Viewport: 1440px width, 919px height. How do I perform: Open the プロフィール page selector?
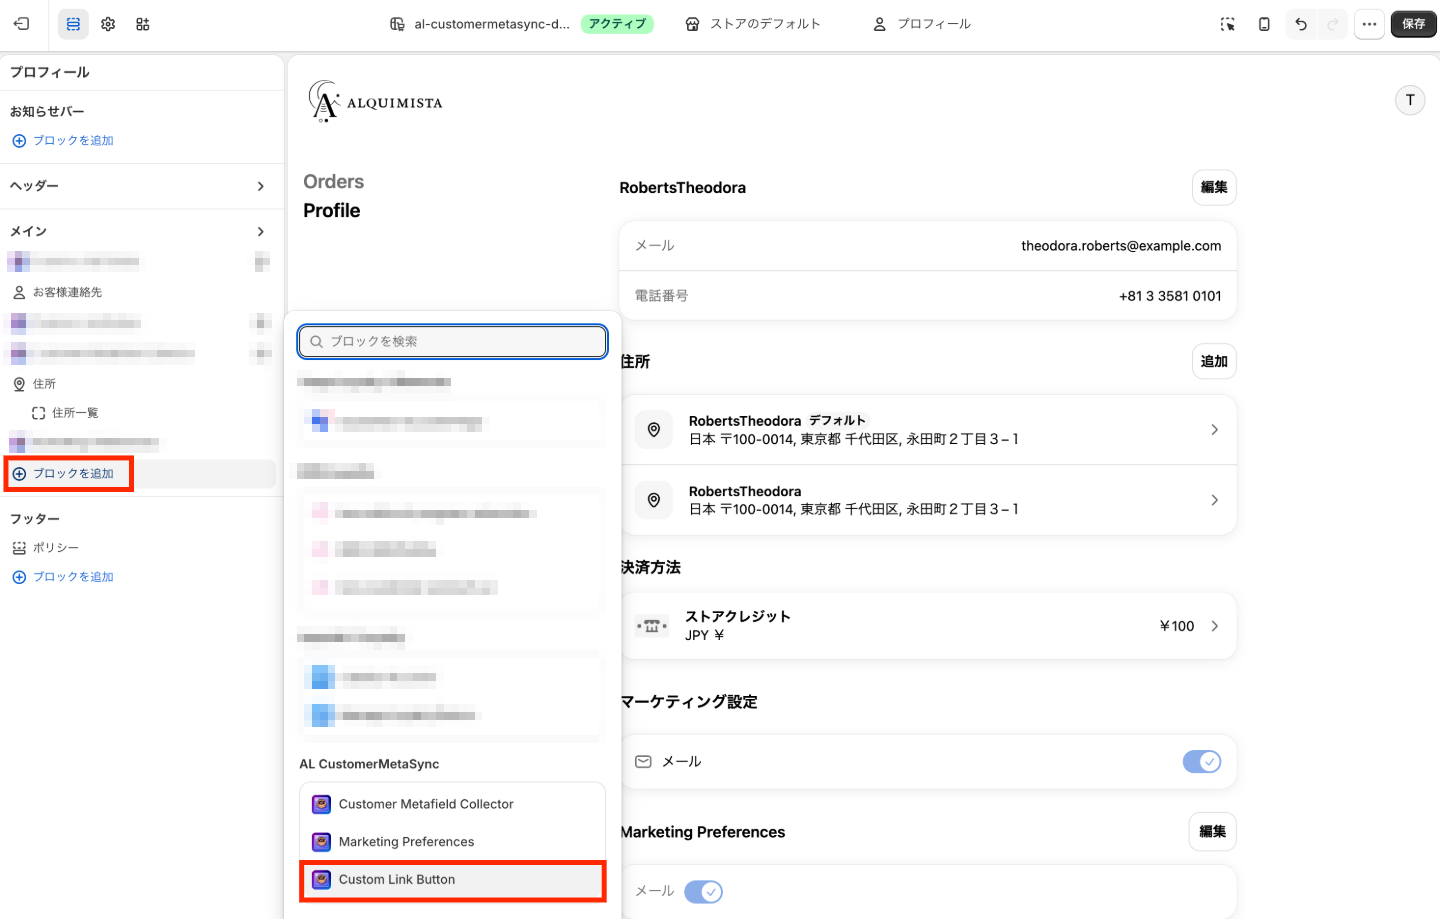(922, 24)
